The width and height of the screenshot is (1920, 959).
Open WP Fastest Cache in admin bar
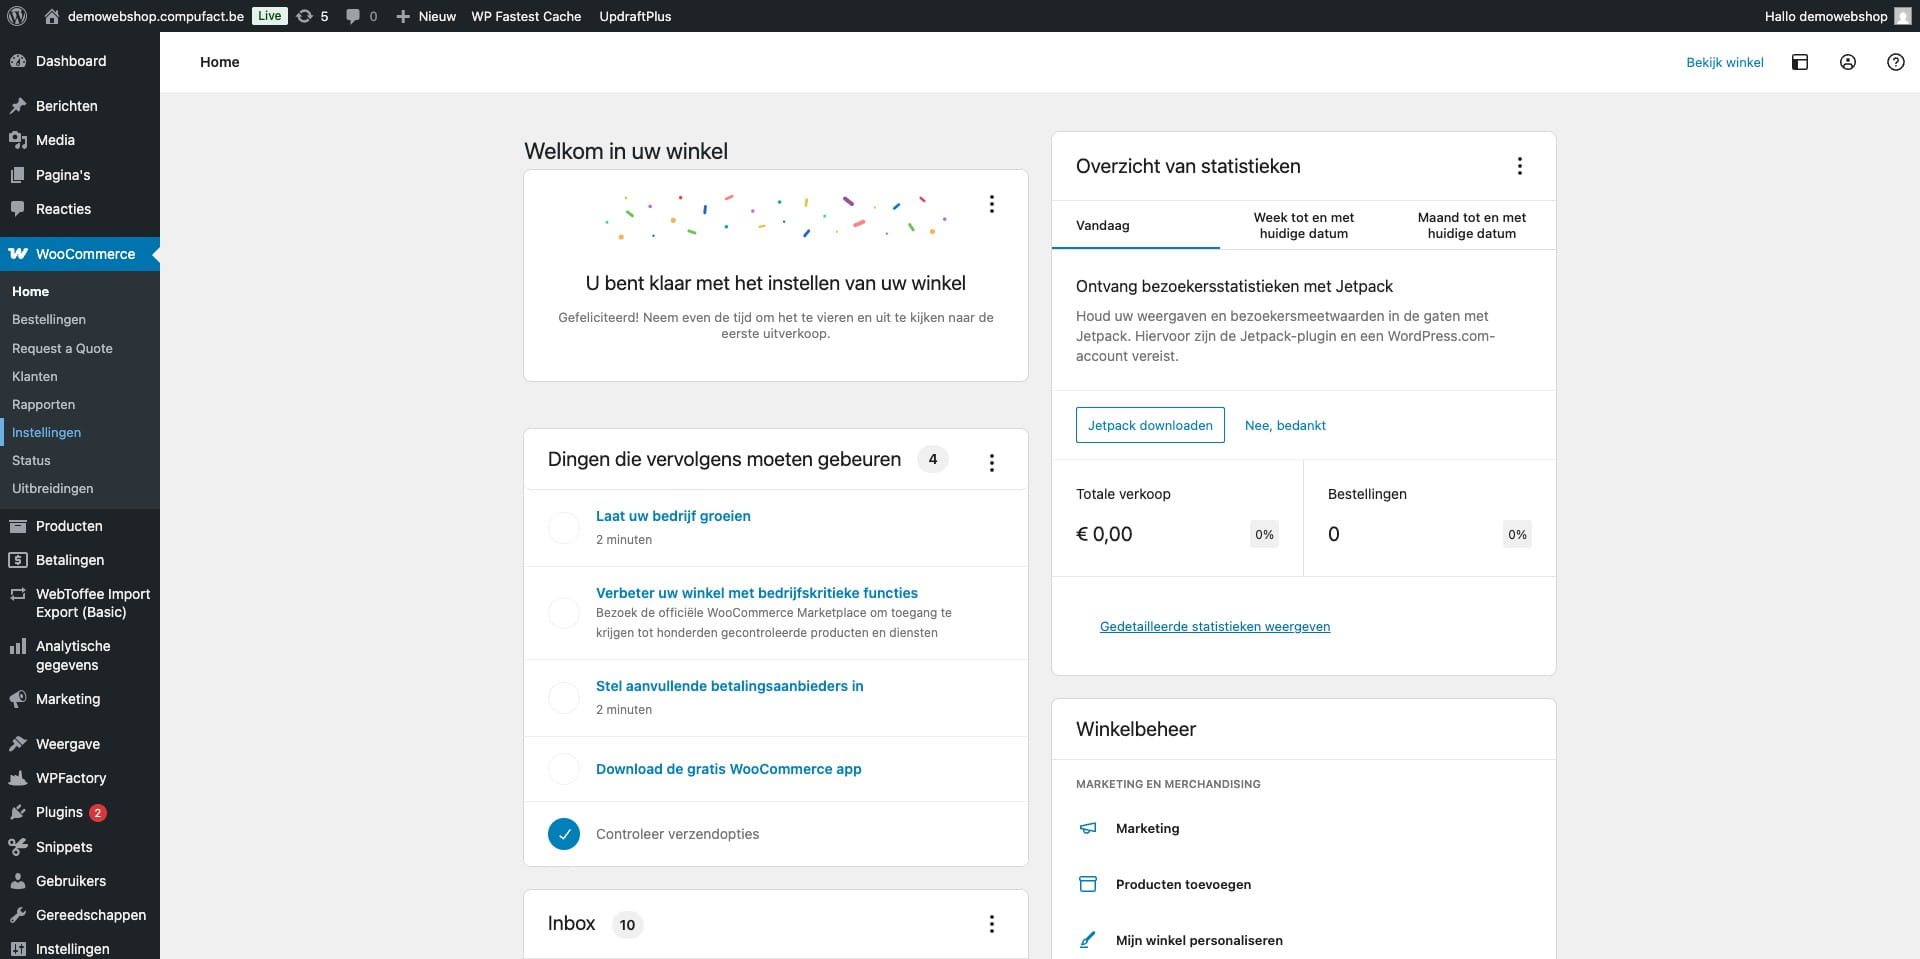point(526,16)
